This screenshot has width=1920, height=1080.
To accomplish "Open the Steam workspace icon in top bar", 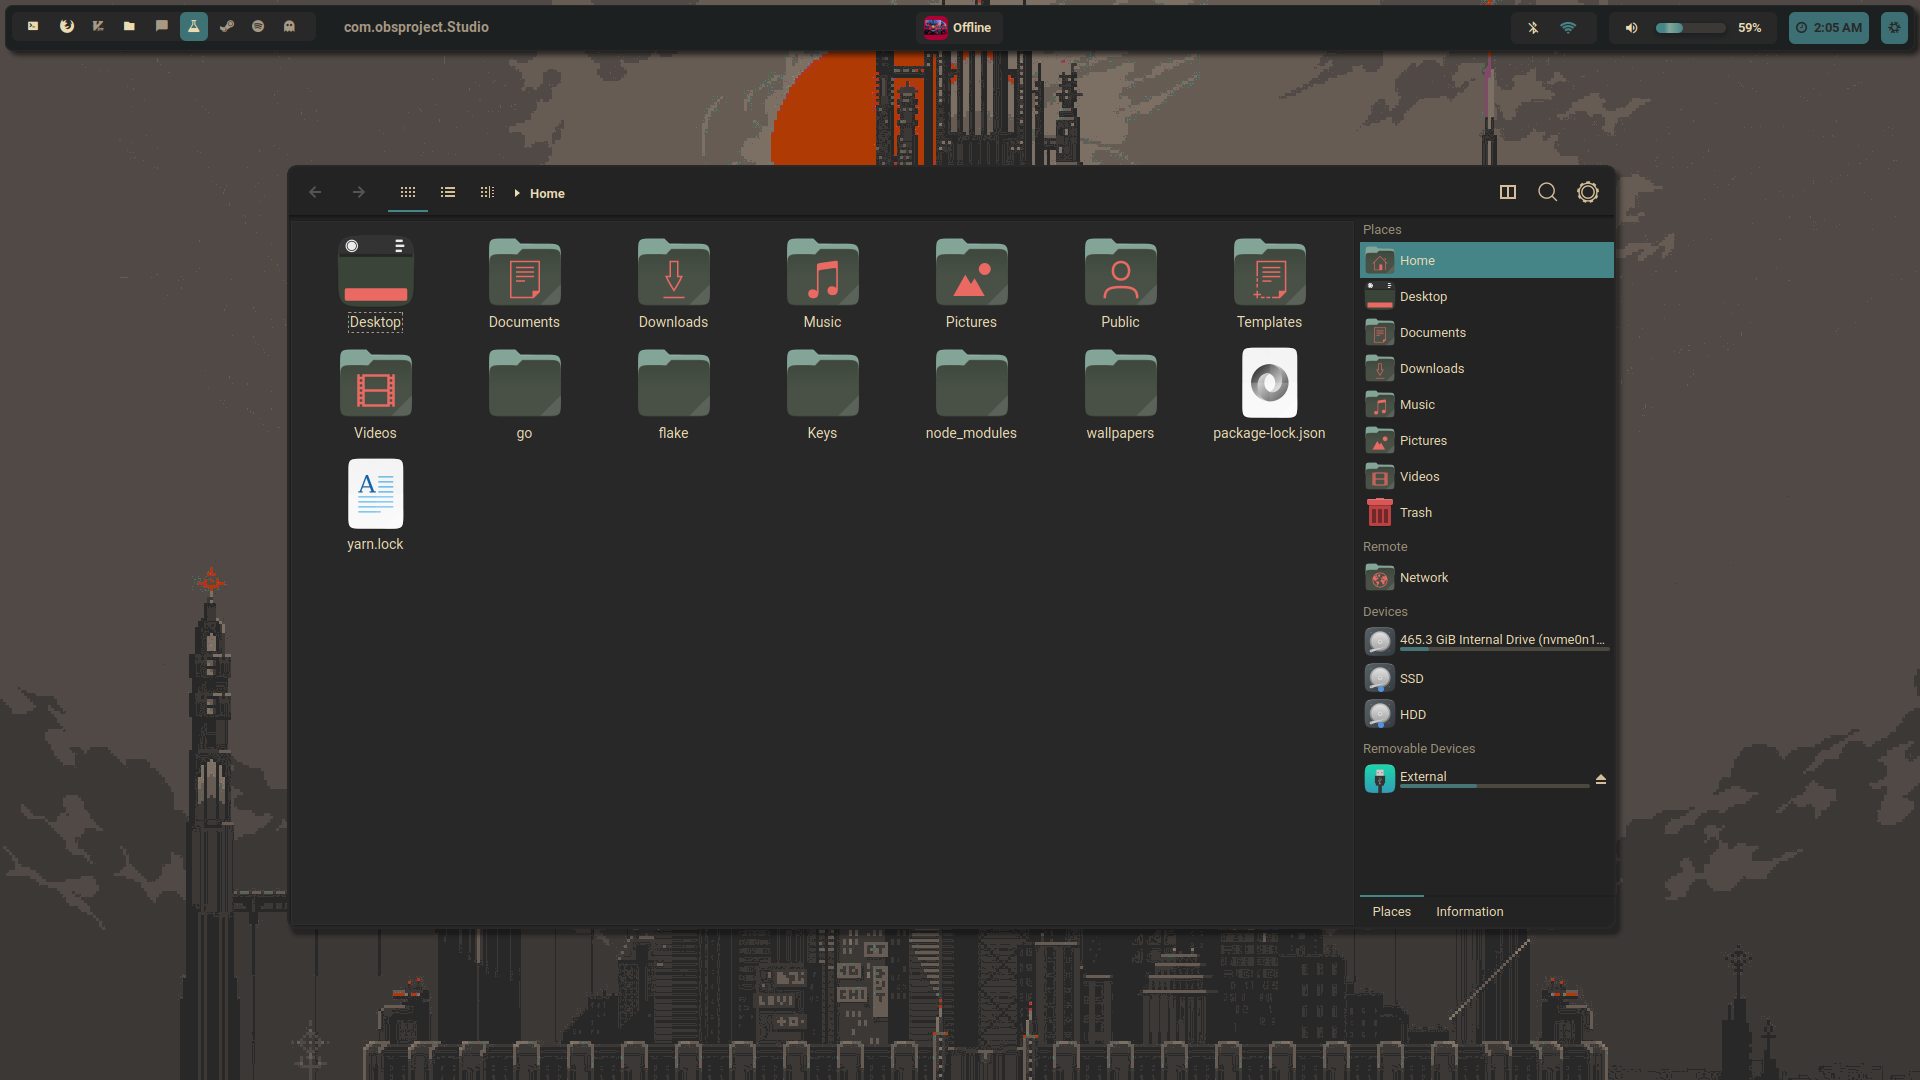I will 227,27.
